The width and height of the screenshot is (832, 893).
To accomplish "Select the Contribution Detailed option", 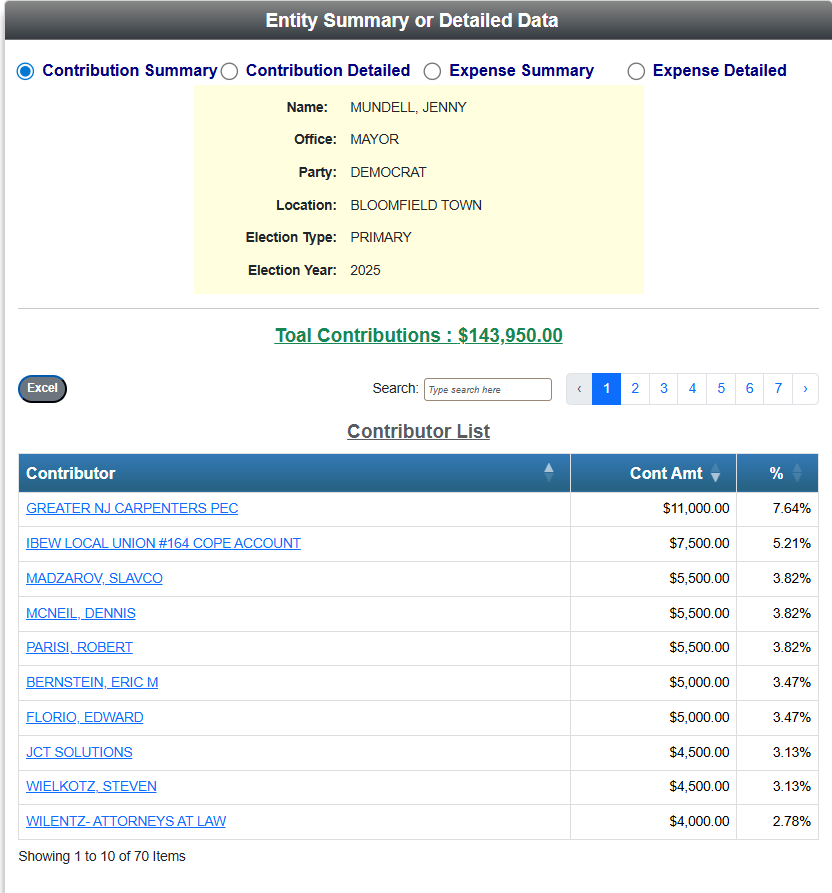I will (x=229, y=71).
